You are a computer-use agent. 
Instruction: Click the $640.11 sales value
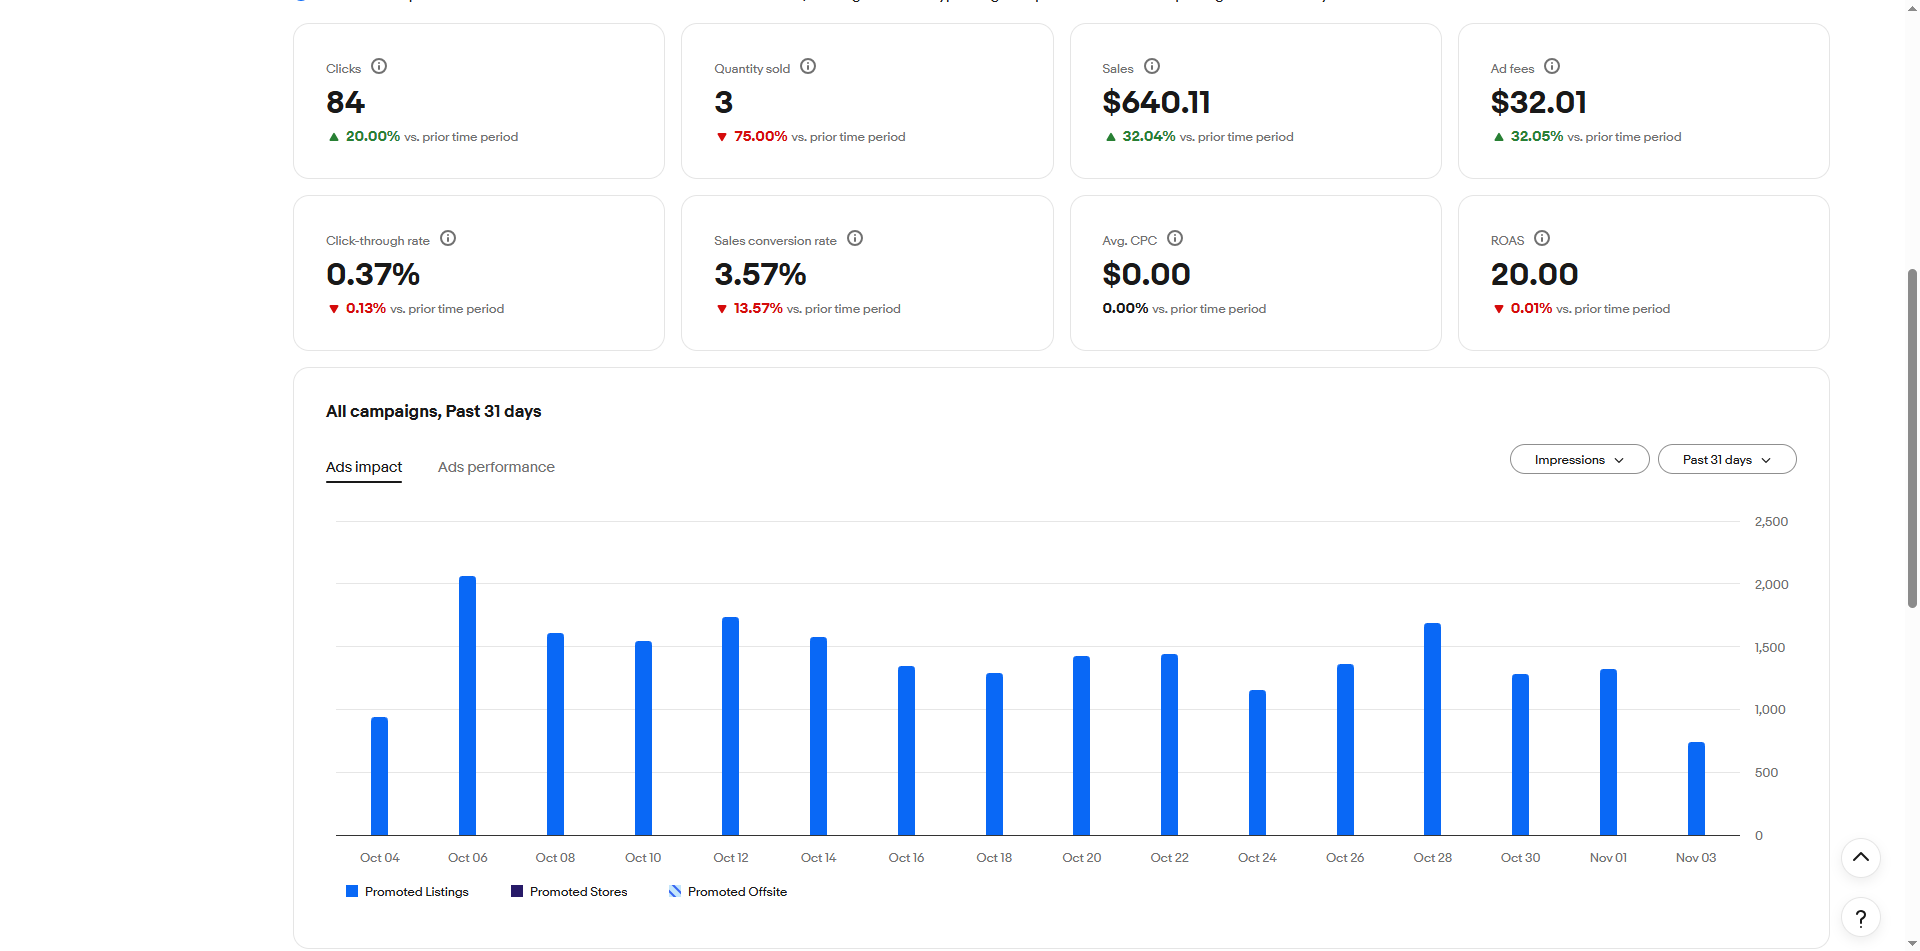1156,103
